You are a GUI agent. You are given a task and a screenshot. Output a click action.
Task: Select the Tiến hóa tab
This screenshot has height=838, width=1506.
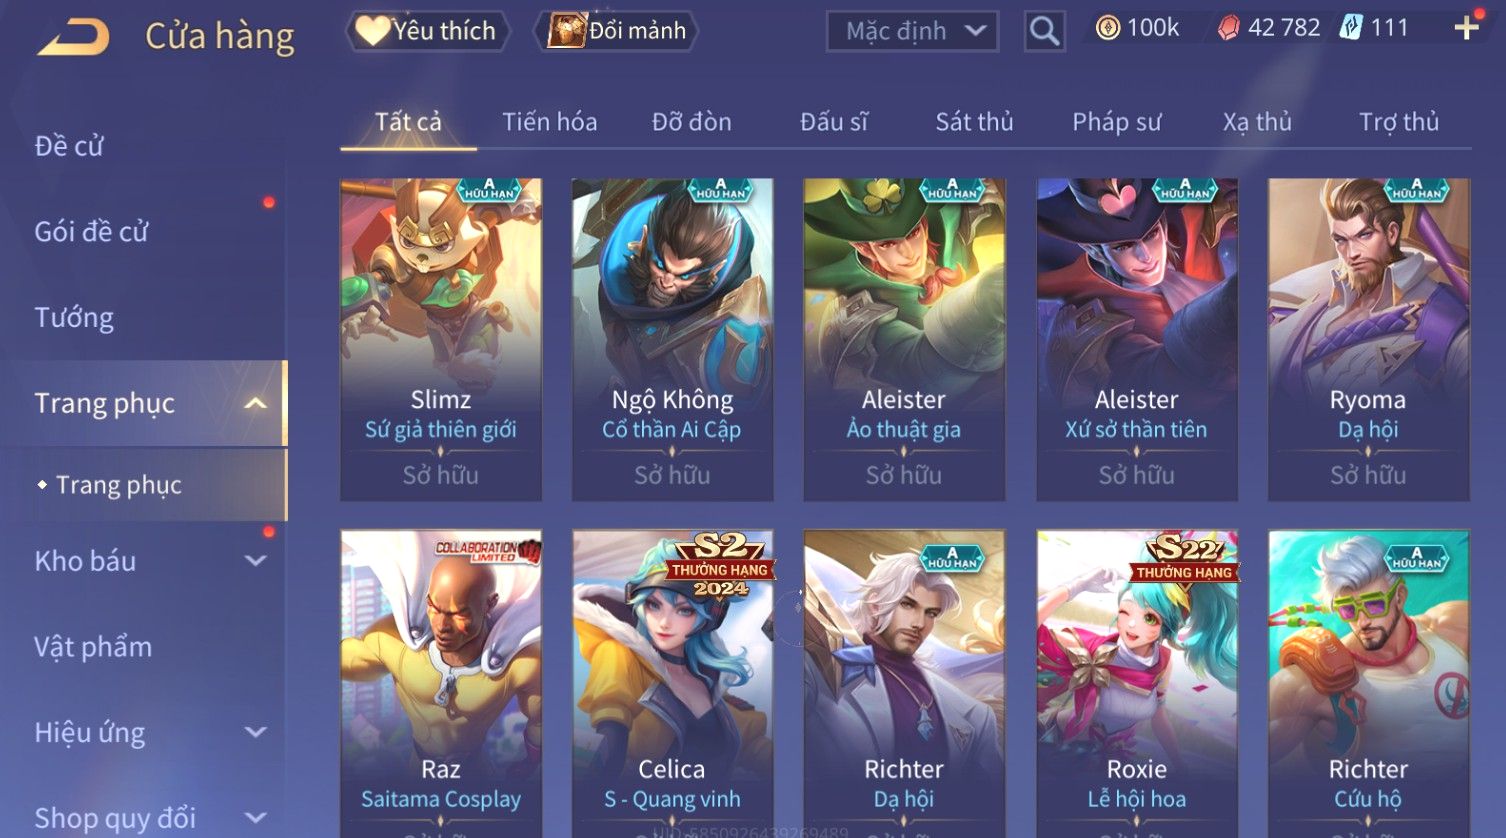click(549, 122)
